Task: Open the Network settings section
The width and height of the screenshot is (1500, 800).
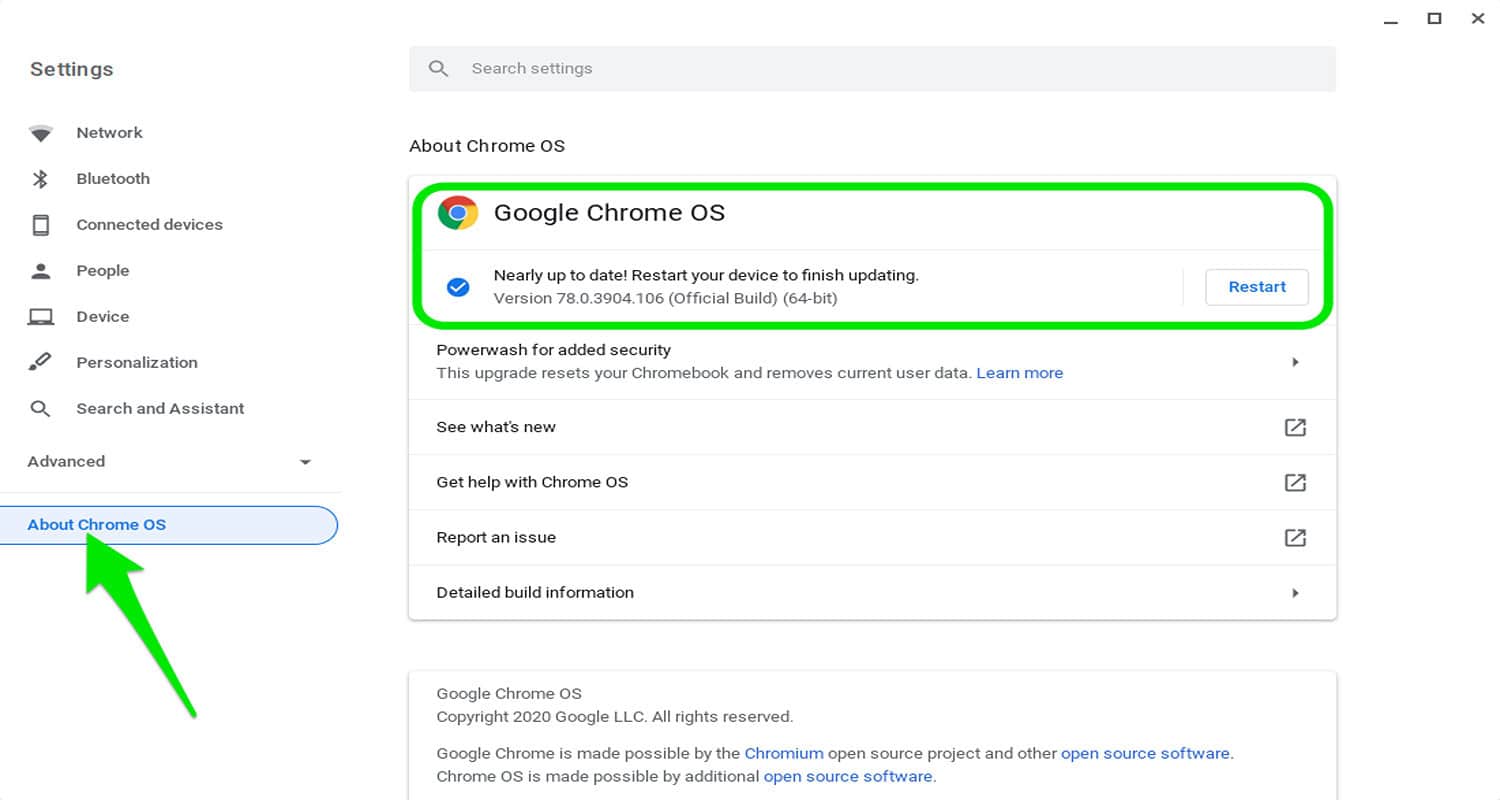Action: tap(110, 133)
